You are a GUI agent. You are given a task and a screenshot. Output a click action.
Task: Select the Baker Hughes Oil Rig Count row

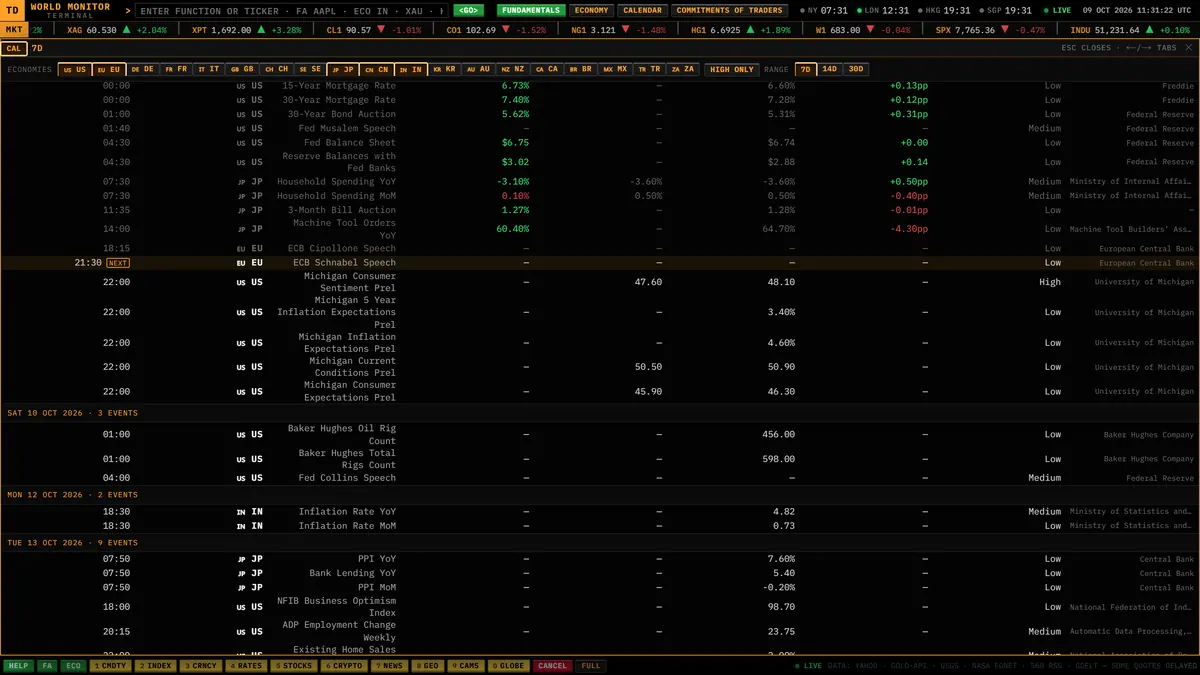coord(600,435)
